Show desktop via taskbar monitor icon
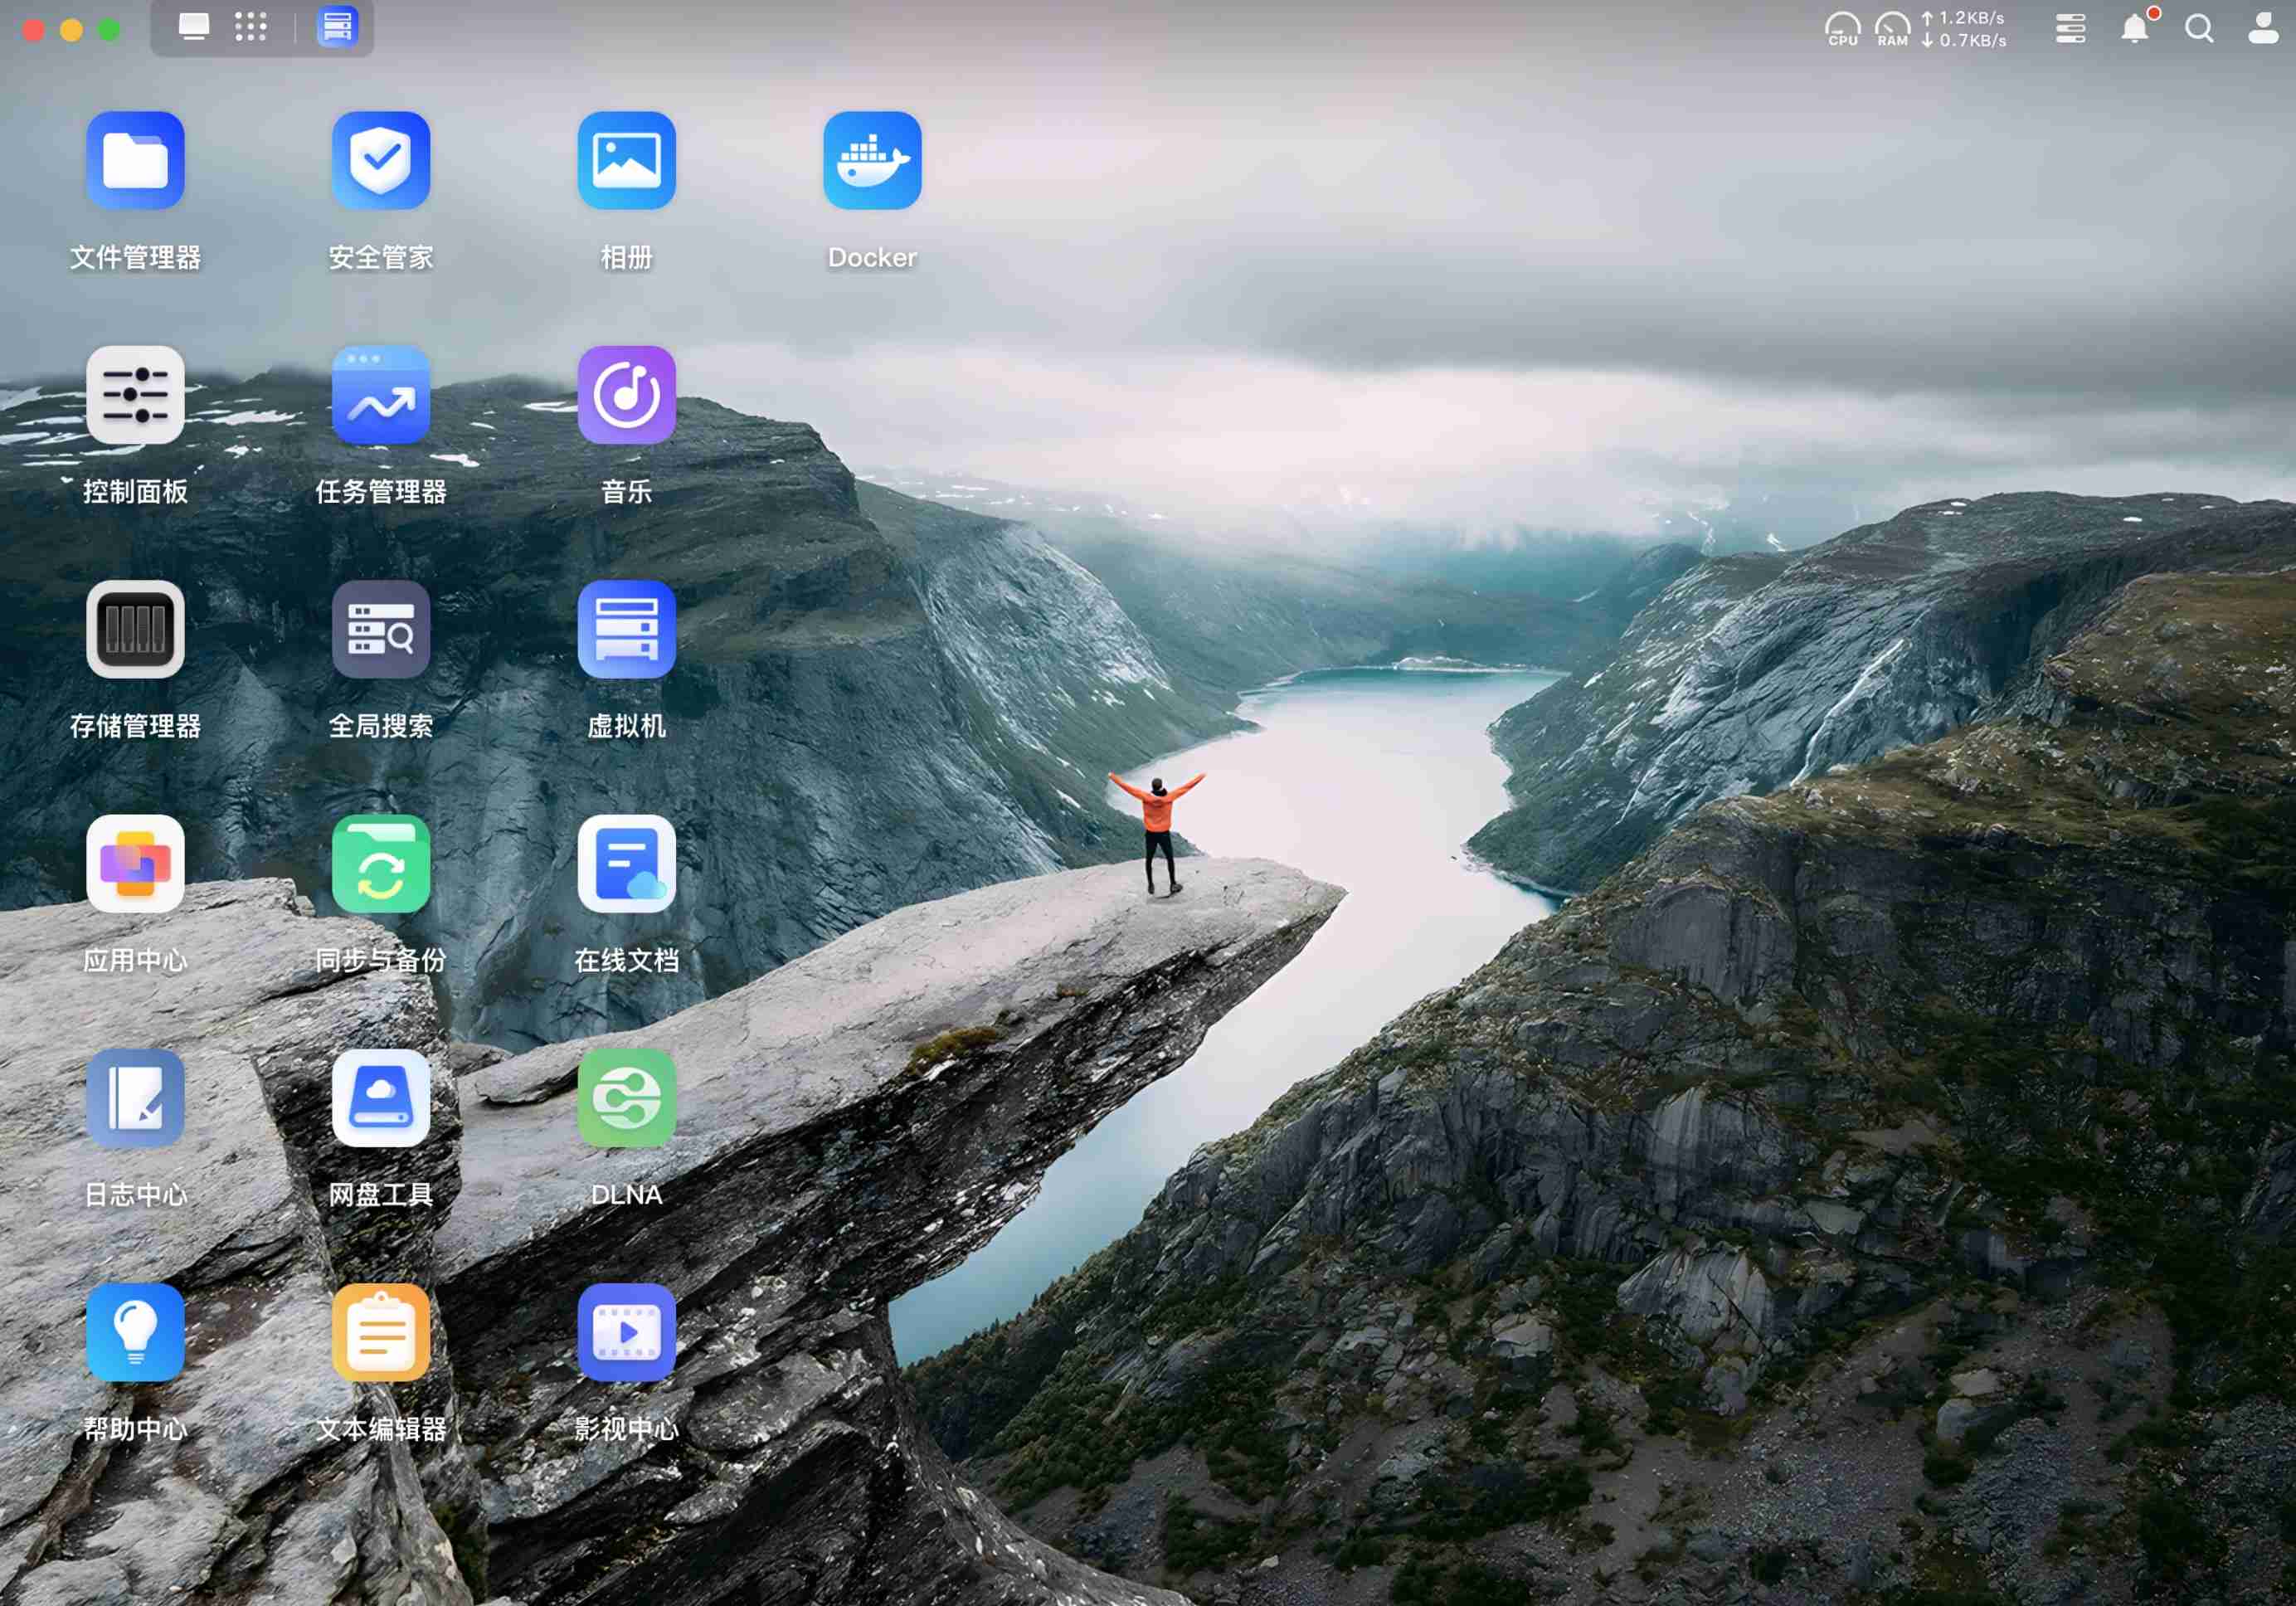The image size is (2296, 1606). (194, 27)
